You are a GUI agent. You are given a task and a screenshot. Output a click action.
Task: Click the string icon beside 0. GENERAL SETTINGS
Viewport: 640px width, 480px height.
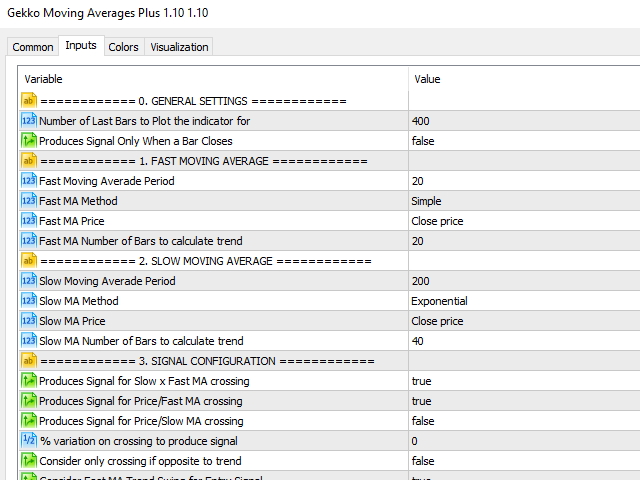pos(28,101)
